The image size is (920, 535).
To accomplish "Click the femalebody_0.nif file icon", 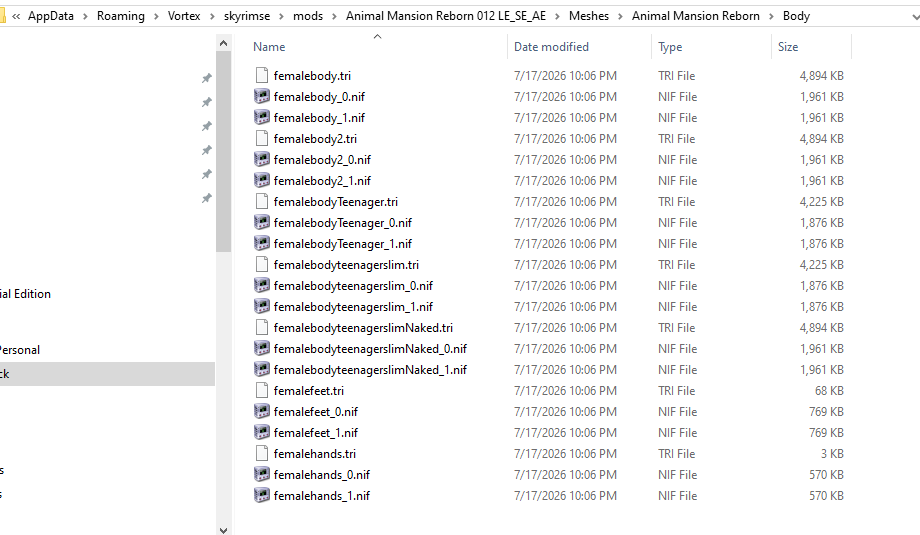I will tap(262, 96).
